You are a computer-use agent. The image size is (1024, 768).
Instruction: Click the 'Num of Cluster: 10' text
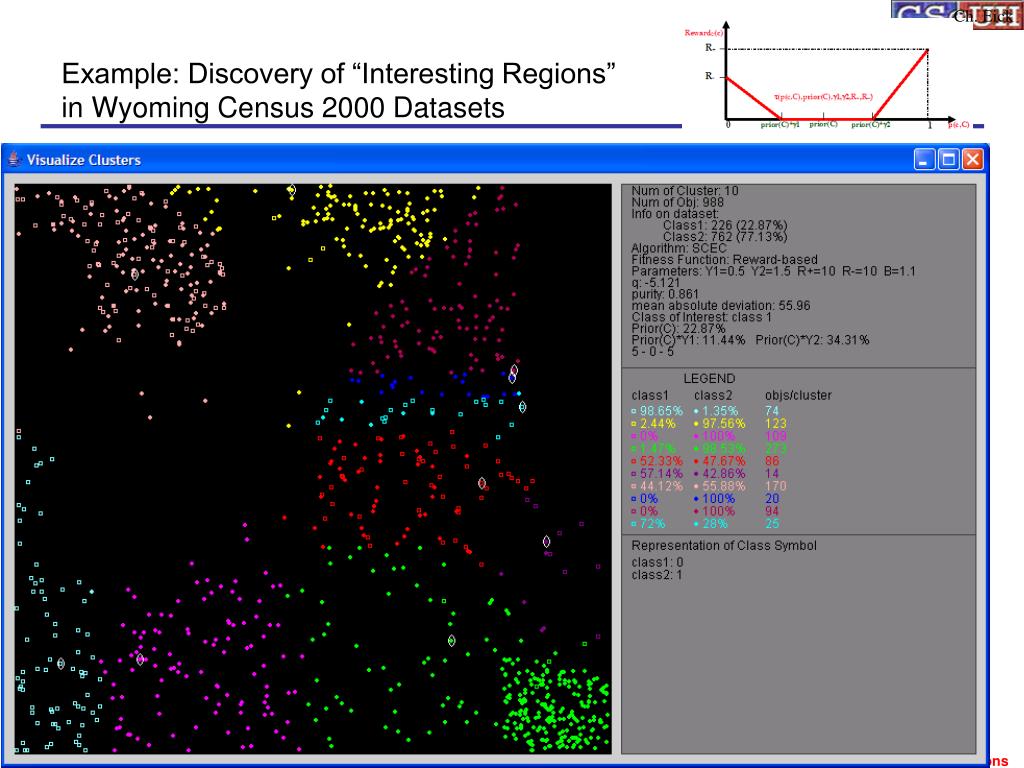pyautogui.click(x=685, y=191)
